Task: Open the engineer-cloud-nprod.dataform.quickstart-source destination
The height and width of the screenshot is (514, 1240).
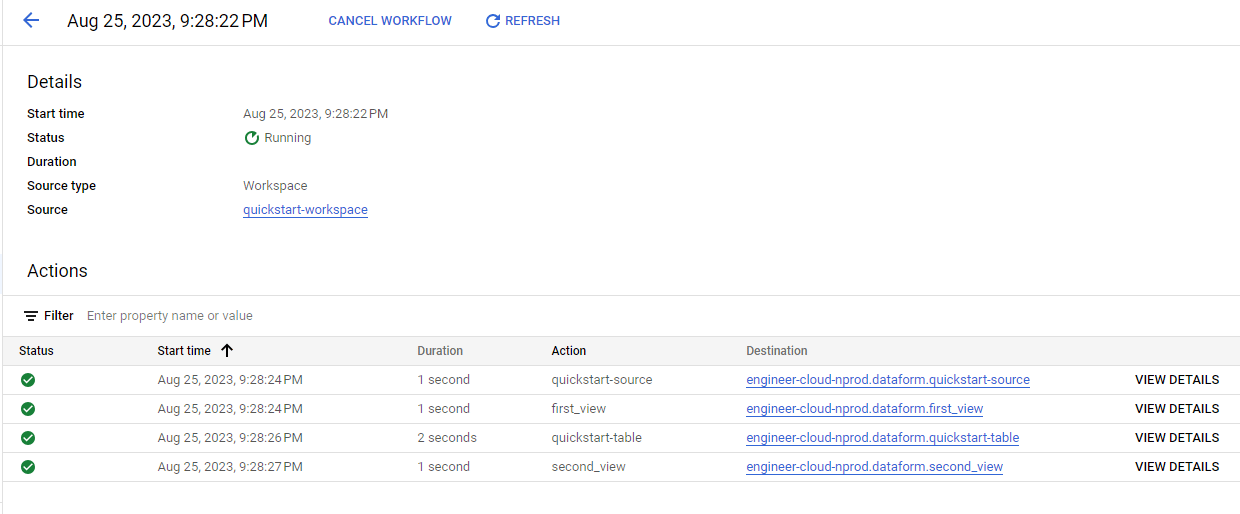Action: [888, 380]
